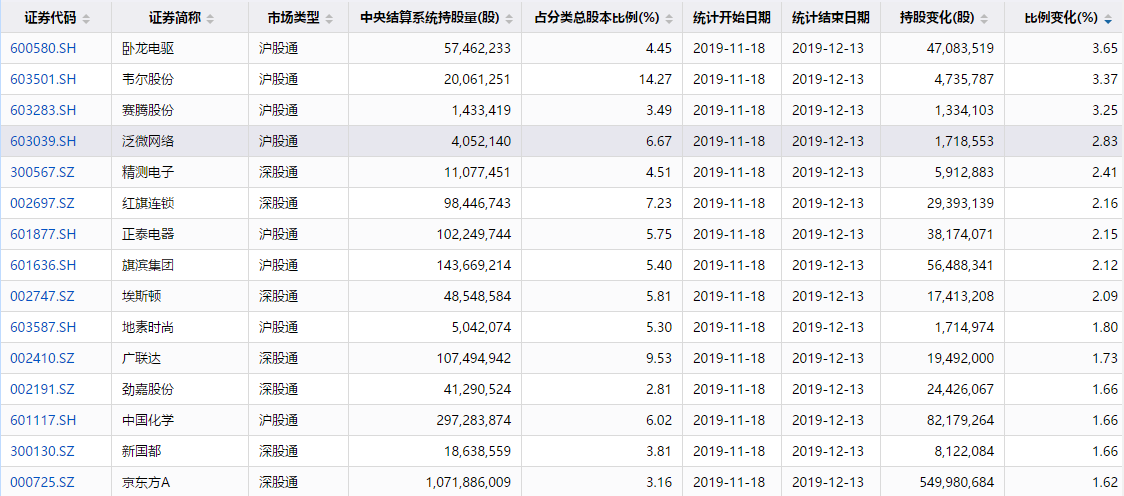Open 000725.SZ 京东方A code link
Screen dimensions: 1124x496
43,482
